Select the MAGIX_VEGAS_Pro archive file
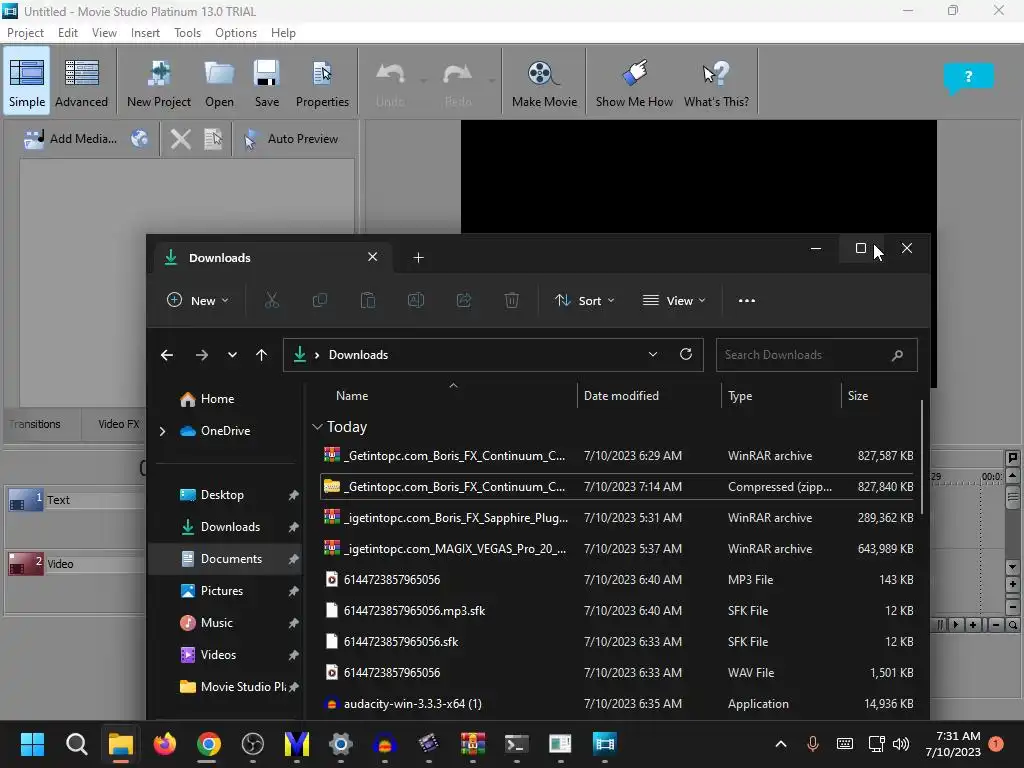Viewport: 1024px width, 768px height. (x=618, y=549)
